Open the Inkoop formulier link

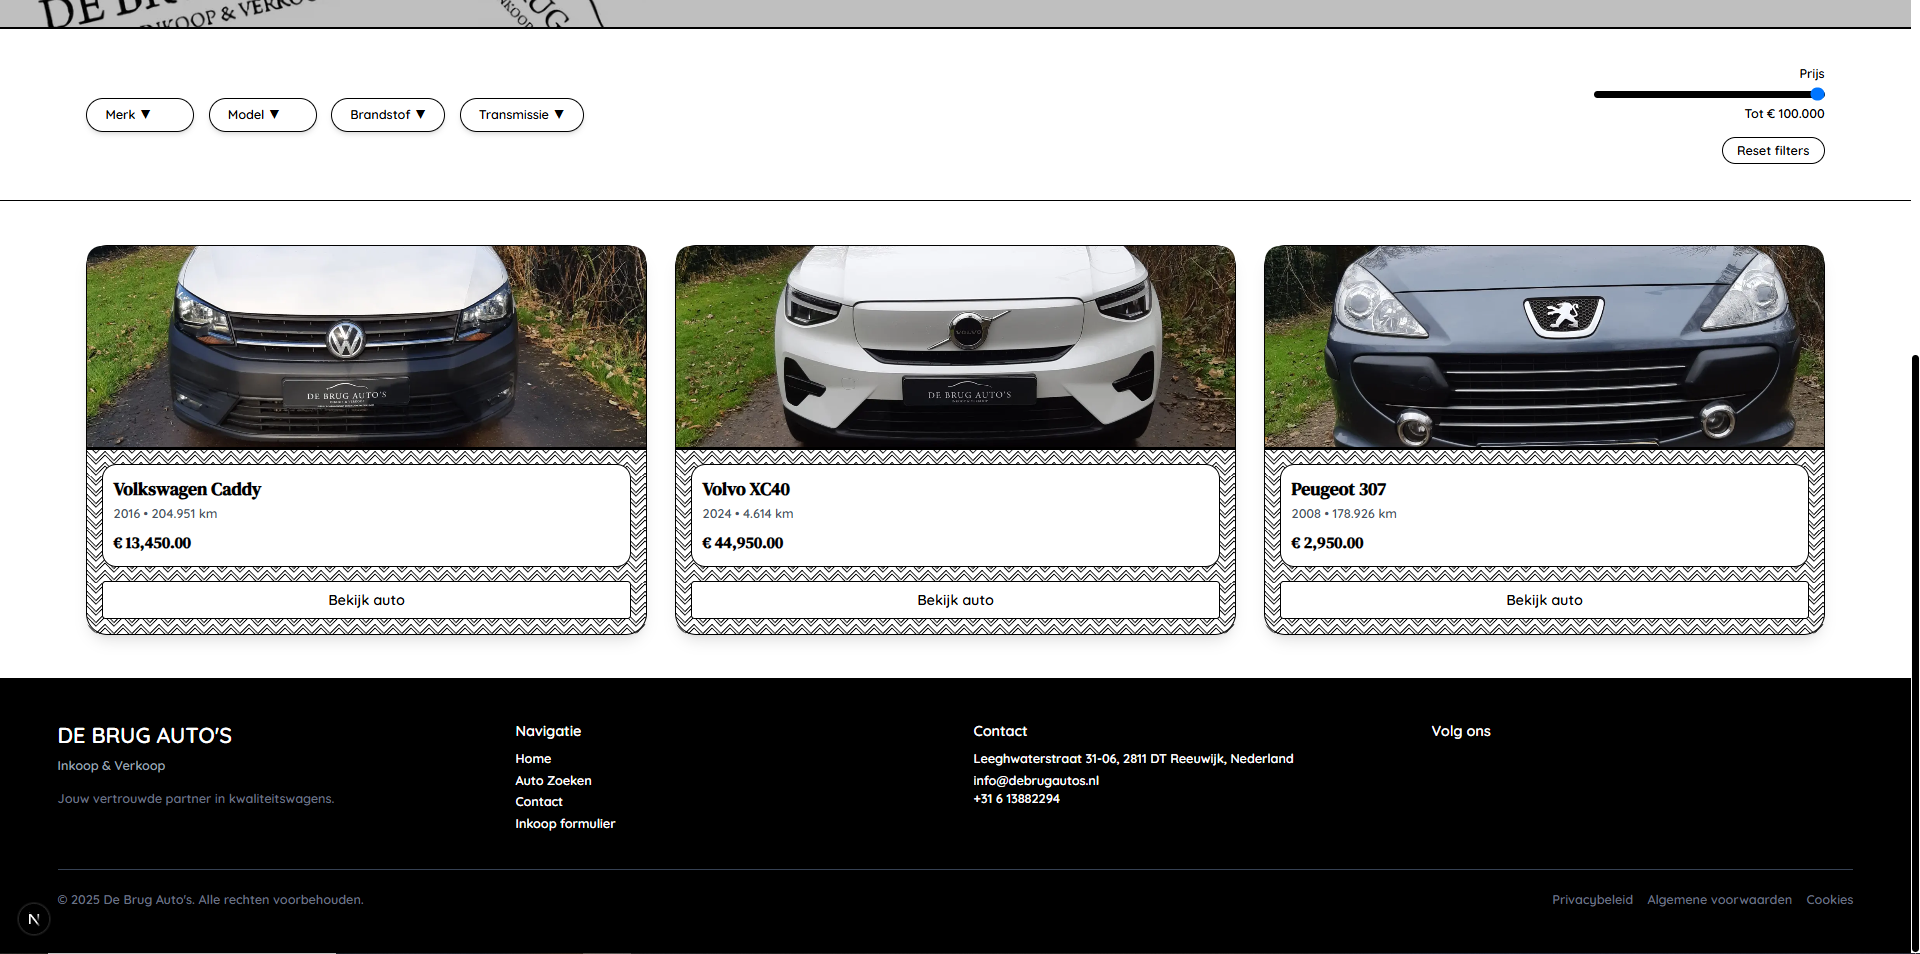coord(565,824)
